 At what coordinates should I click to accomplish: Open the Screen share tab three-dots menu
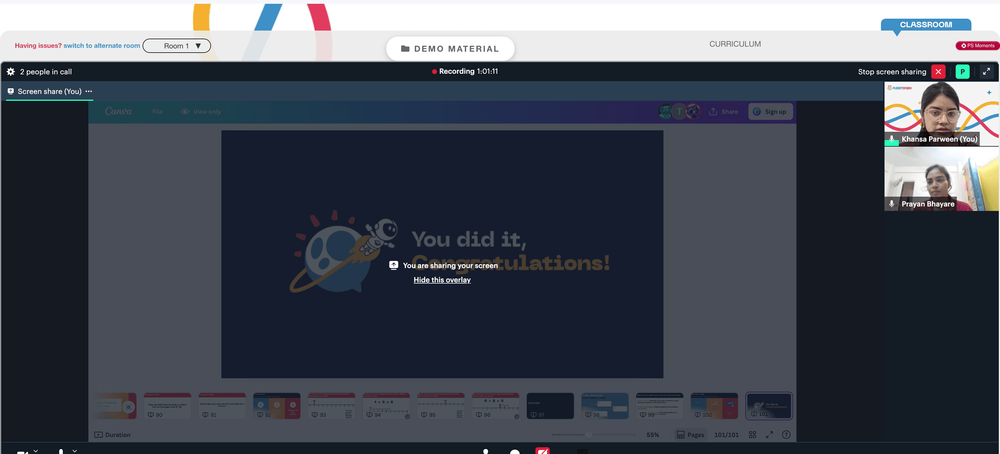pos(89,91)
